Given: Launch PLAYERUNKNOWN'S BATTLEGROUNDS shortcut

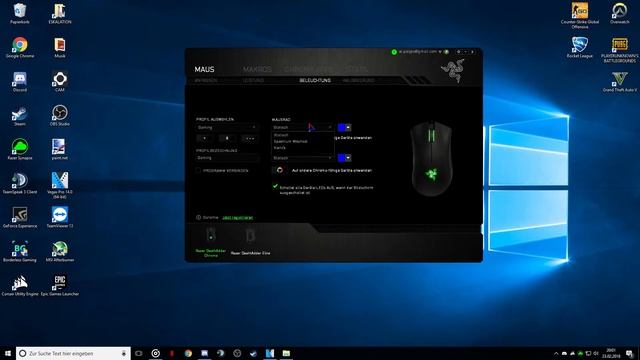Looking at the screenshot, I should [x=620, y=50].
